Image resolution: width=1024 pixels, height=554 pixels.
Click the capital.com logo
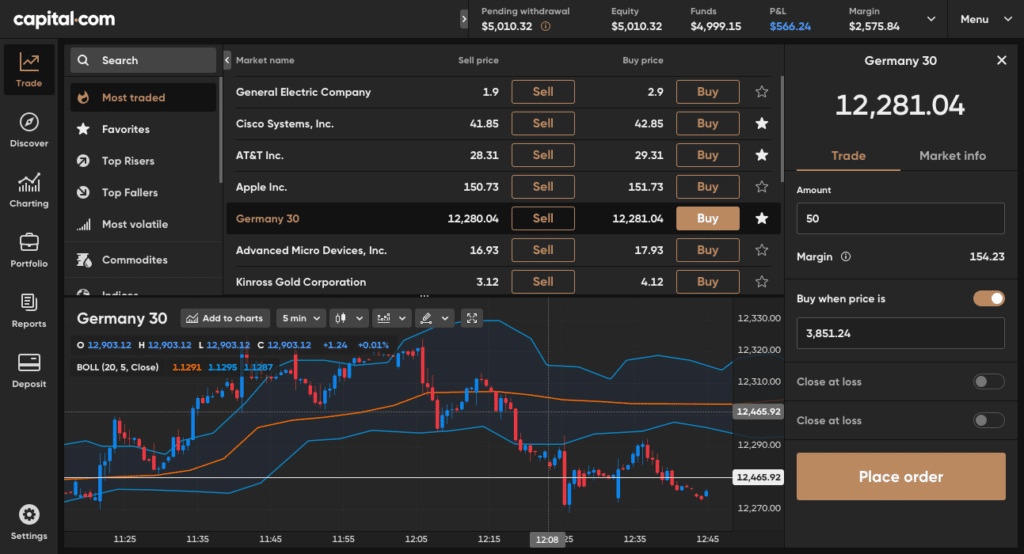click(64, 20)
